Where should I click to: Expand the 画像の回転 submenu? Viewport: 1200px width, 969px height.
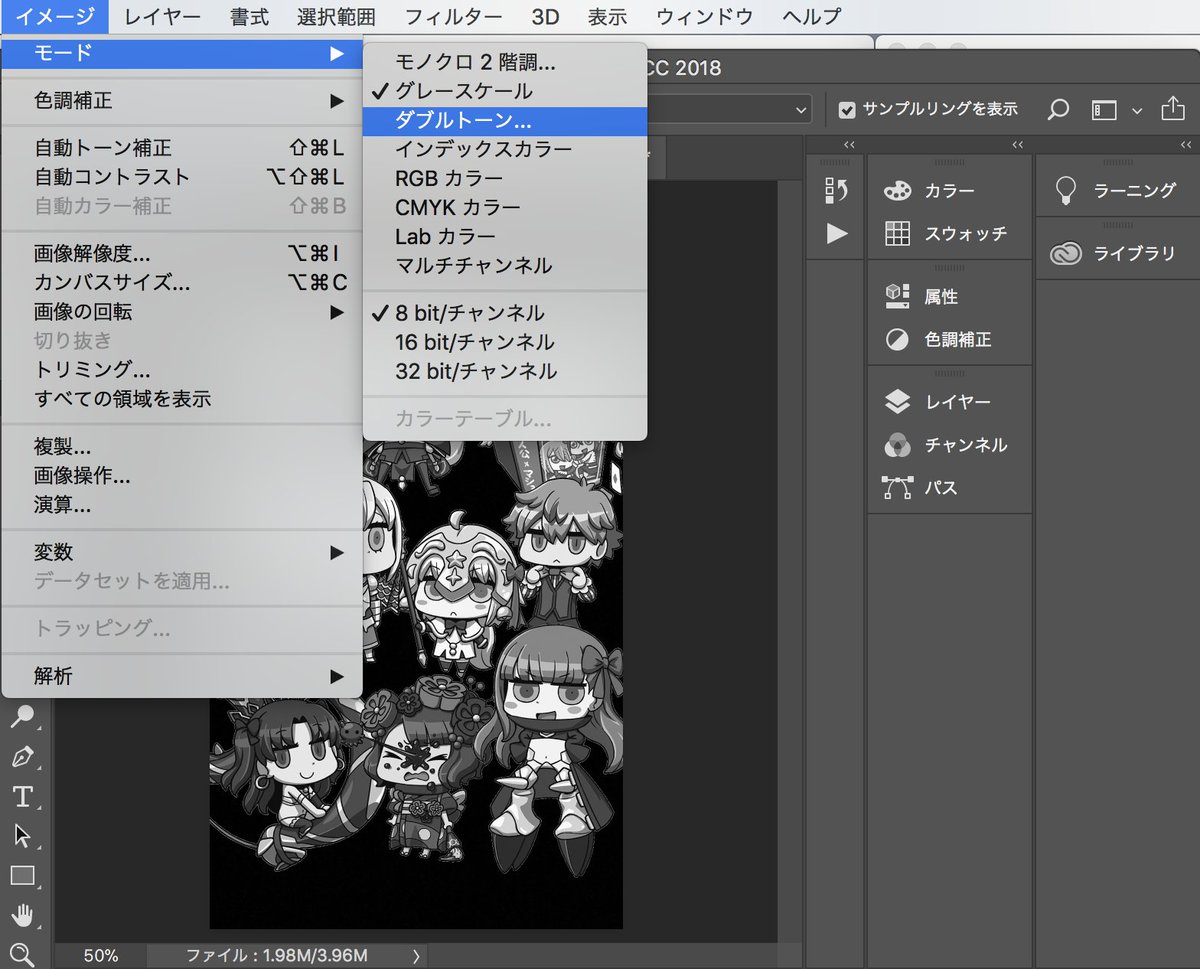[x=182, y=312]
